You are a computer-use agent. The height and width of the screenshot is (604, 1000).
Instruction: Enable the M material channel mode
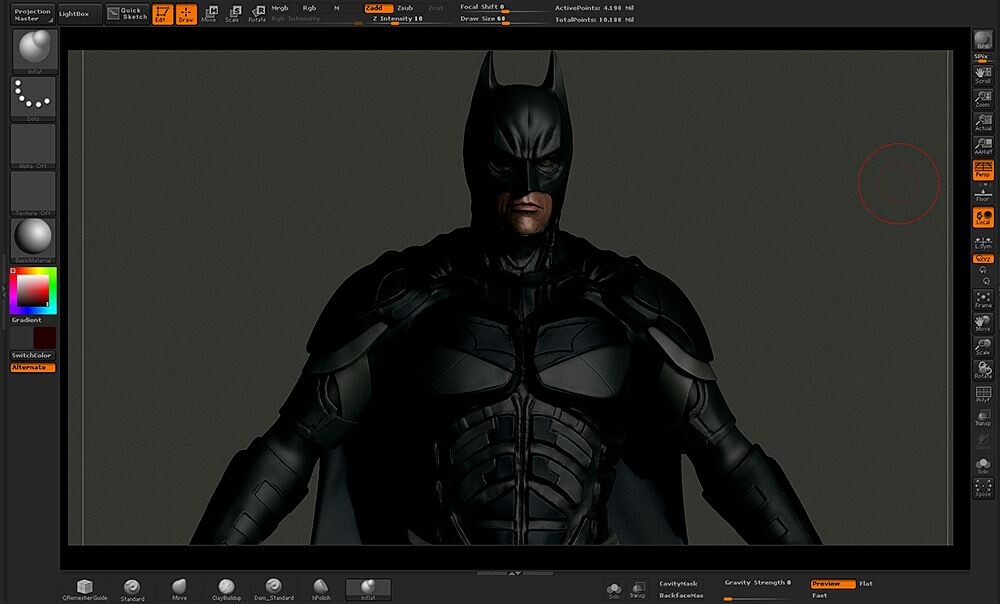pos(337,8)
